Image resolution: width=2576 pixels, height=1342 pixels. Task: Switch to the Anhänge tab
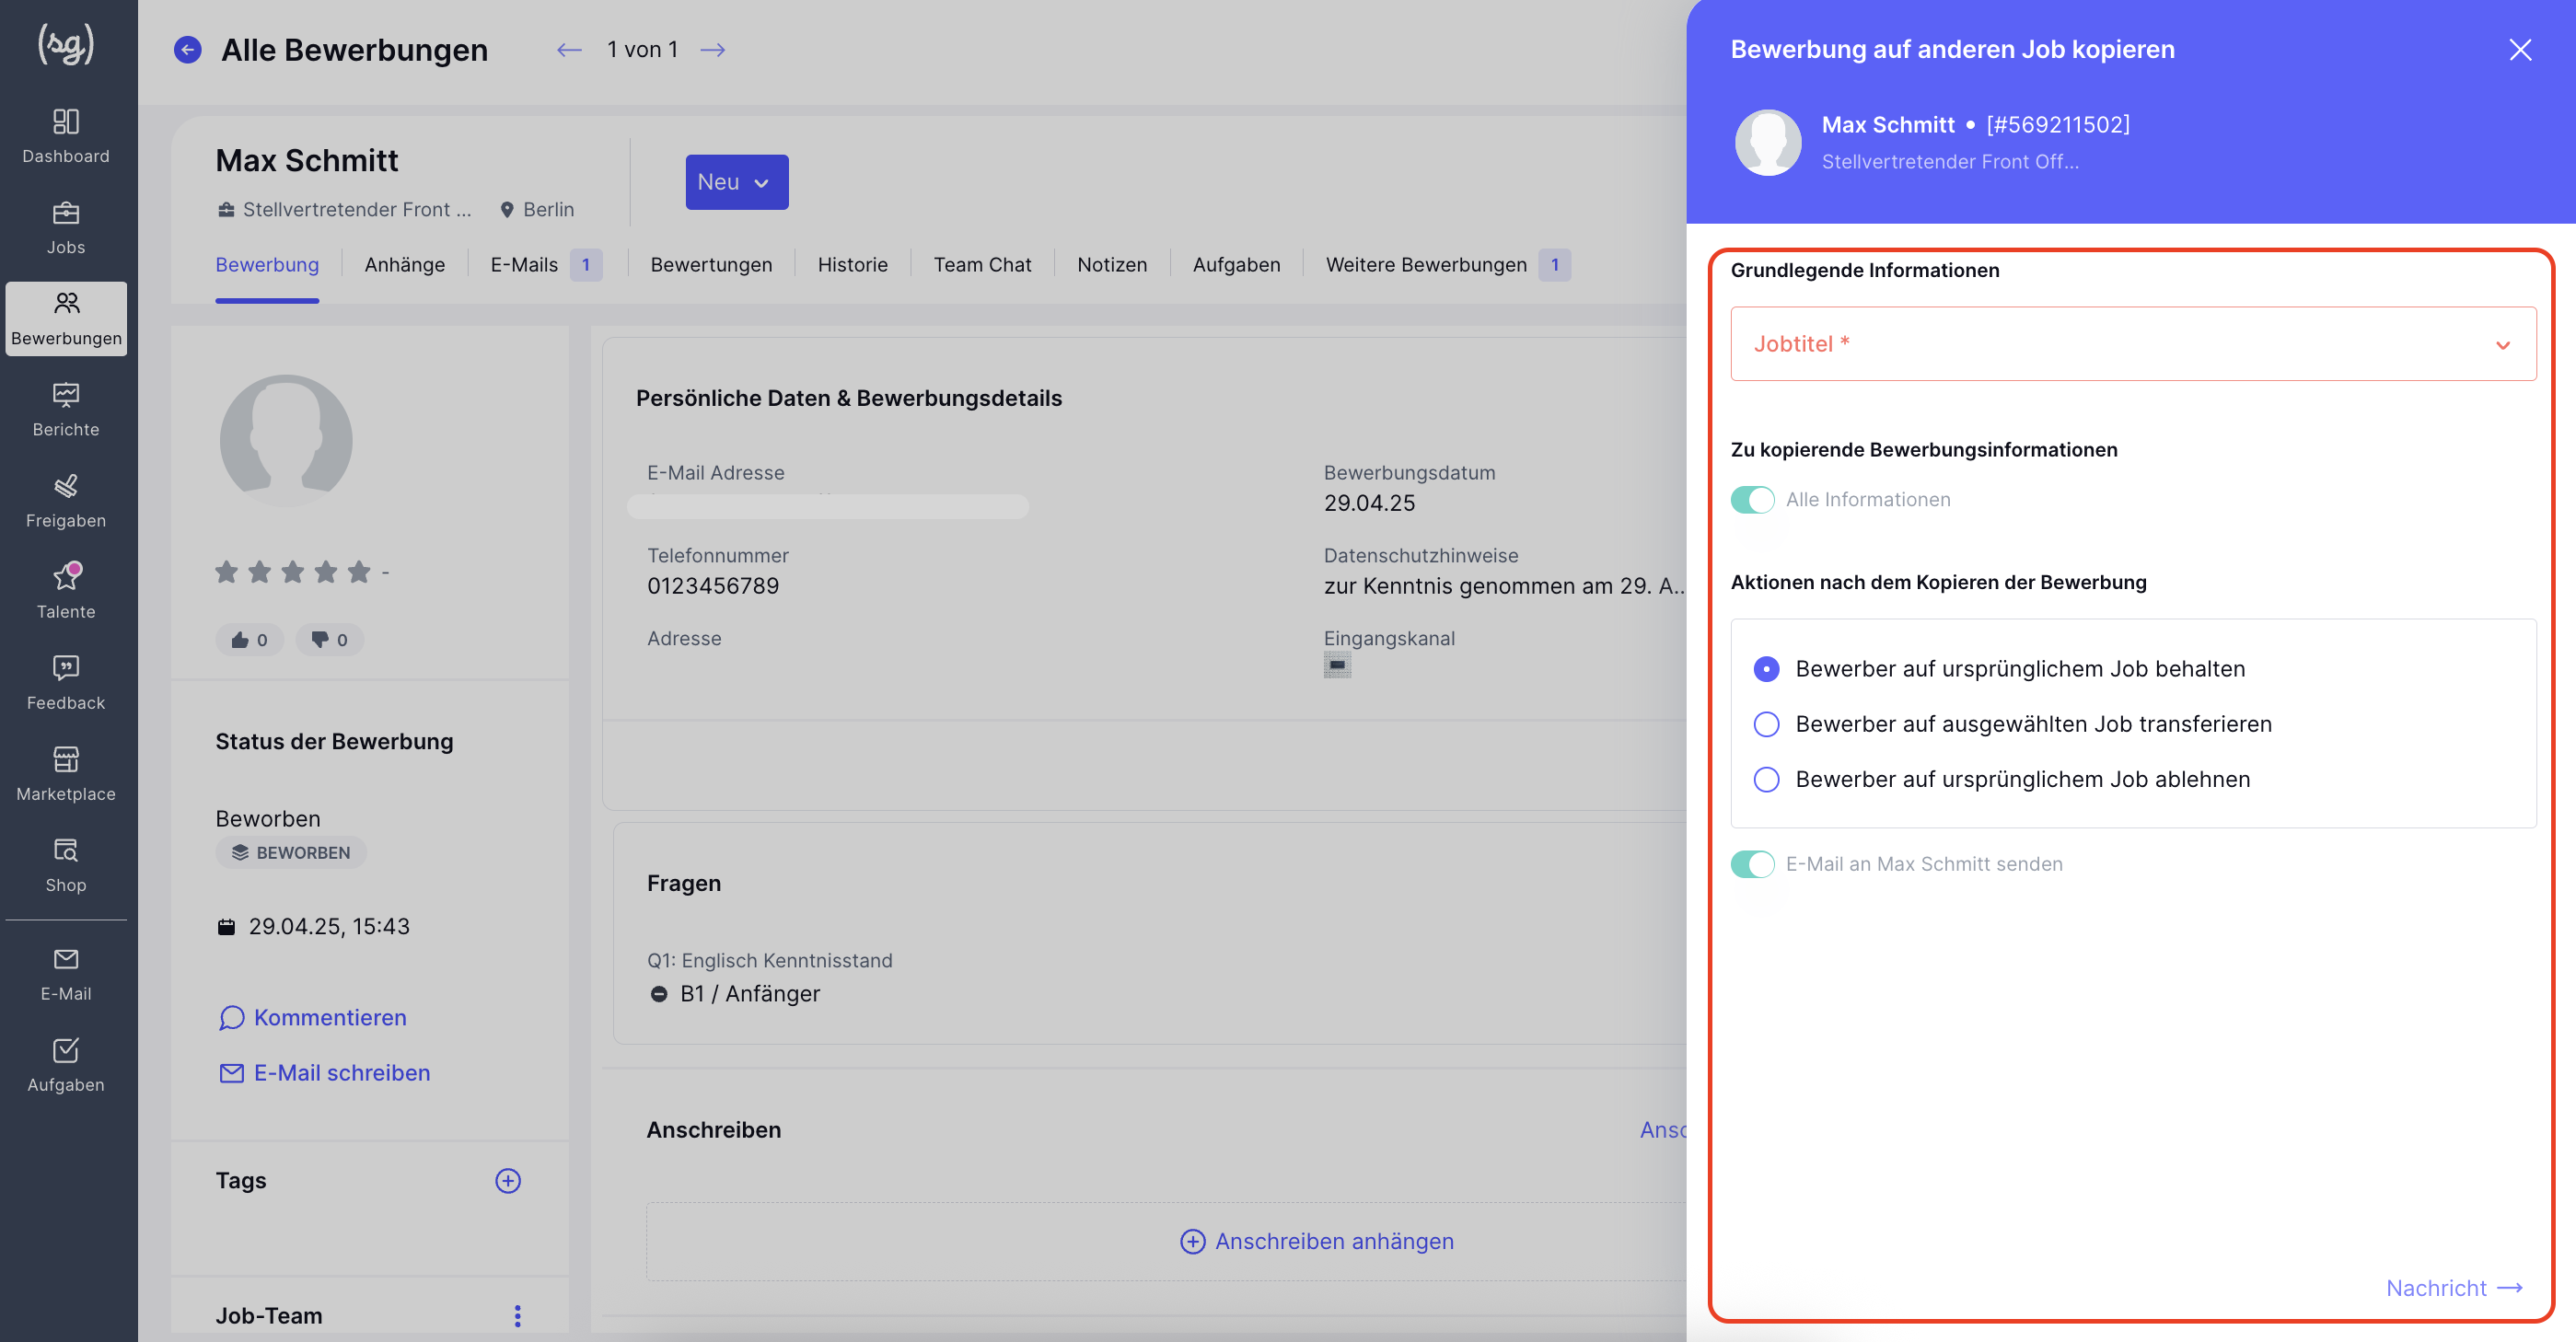(x=405, y=265)
